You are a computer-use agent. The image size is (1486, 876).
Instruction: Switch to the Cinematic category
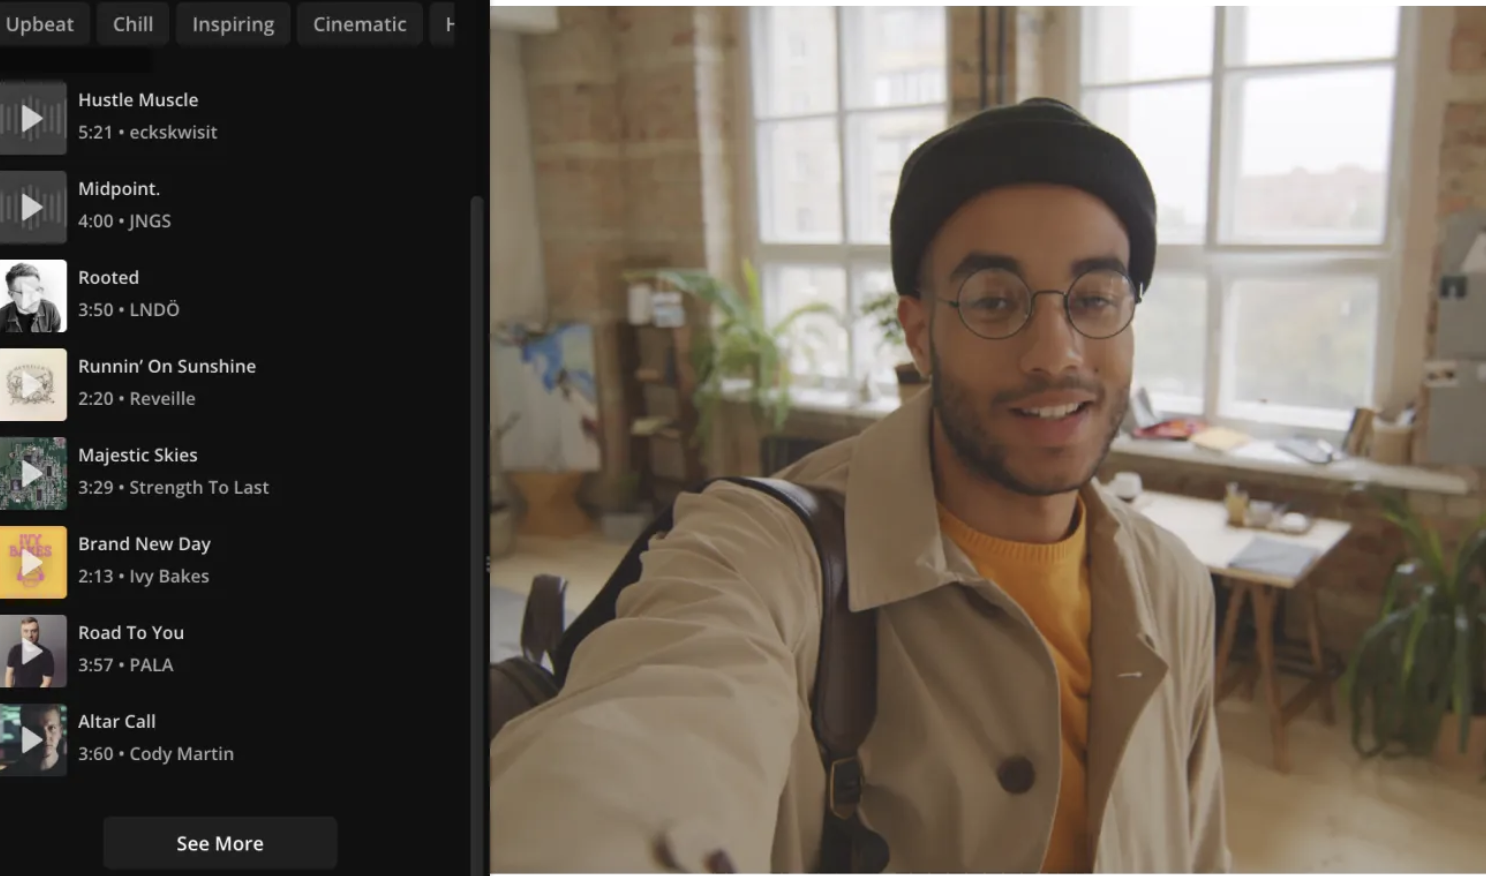[359, 24]
